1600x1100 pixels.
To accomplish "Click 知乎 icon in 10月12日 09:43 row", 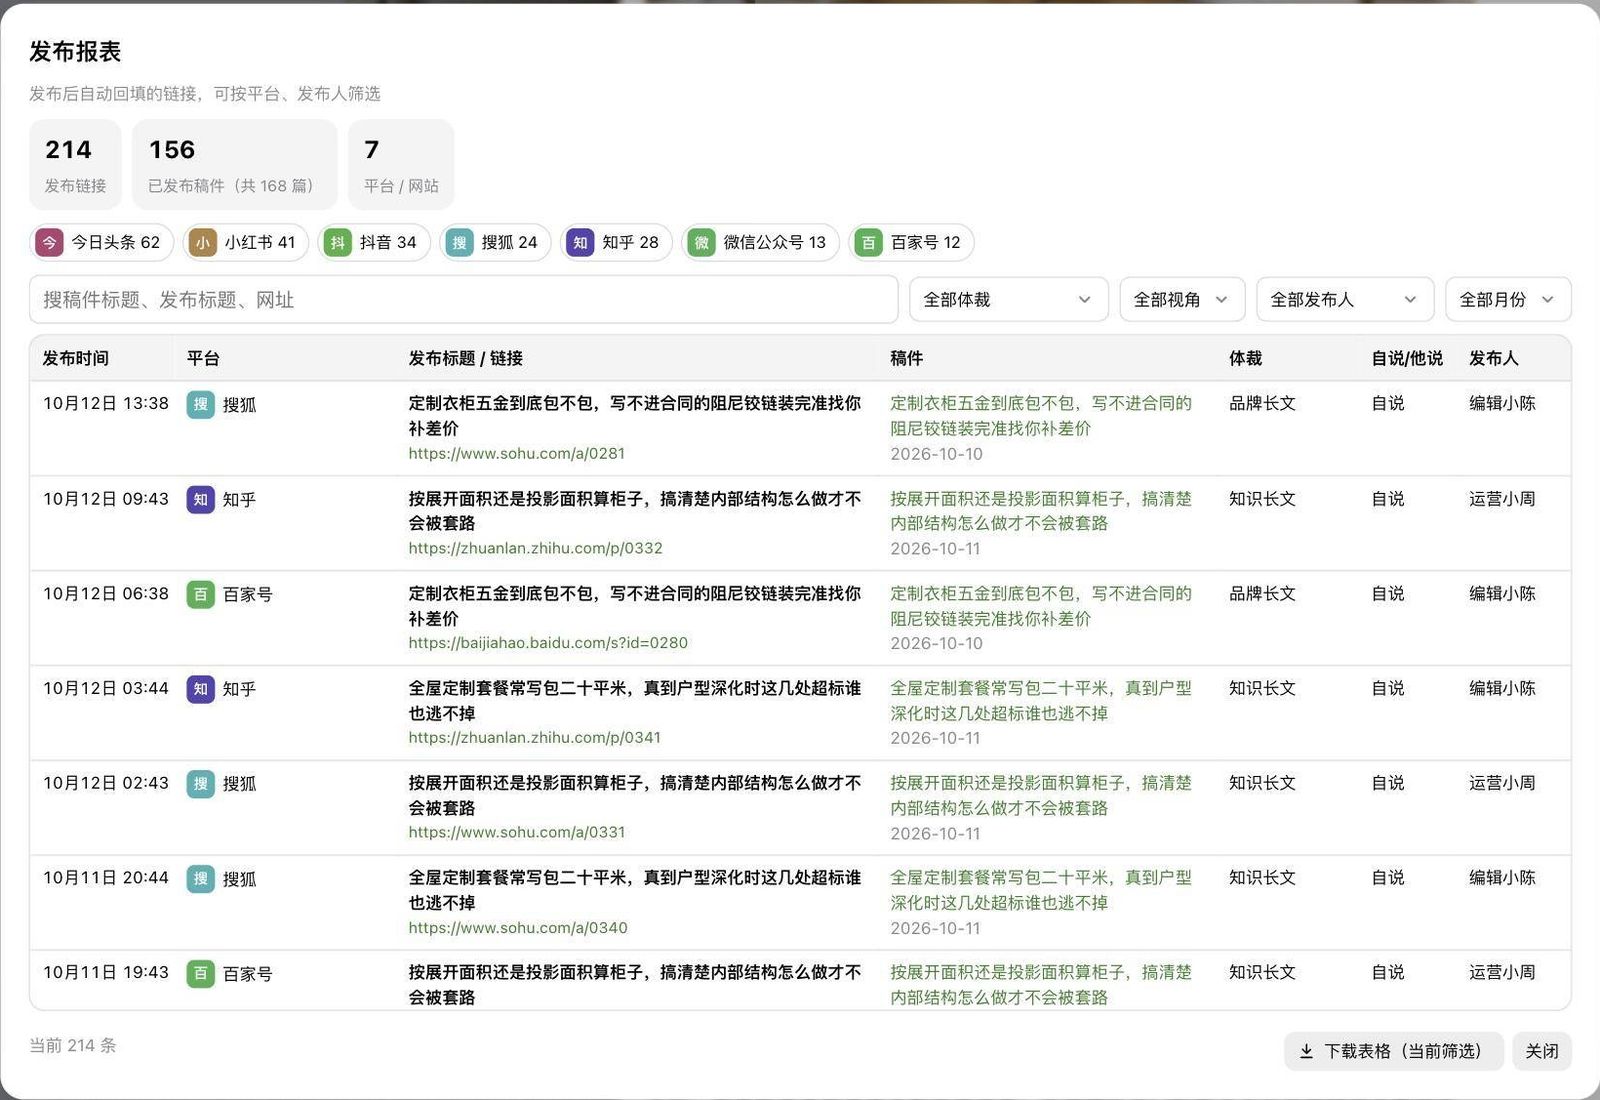I will click(201, 499).
